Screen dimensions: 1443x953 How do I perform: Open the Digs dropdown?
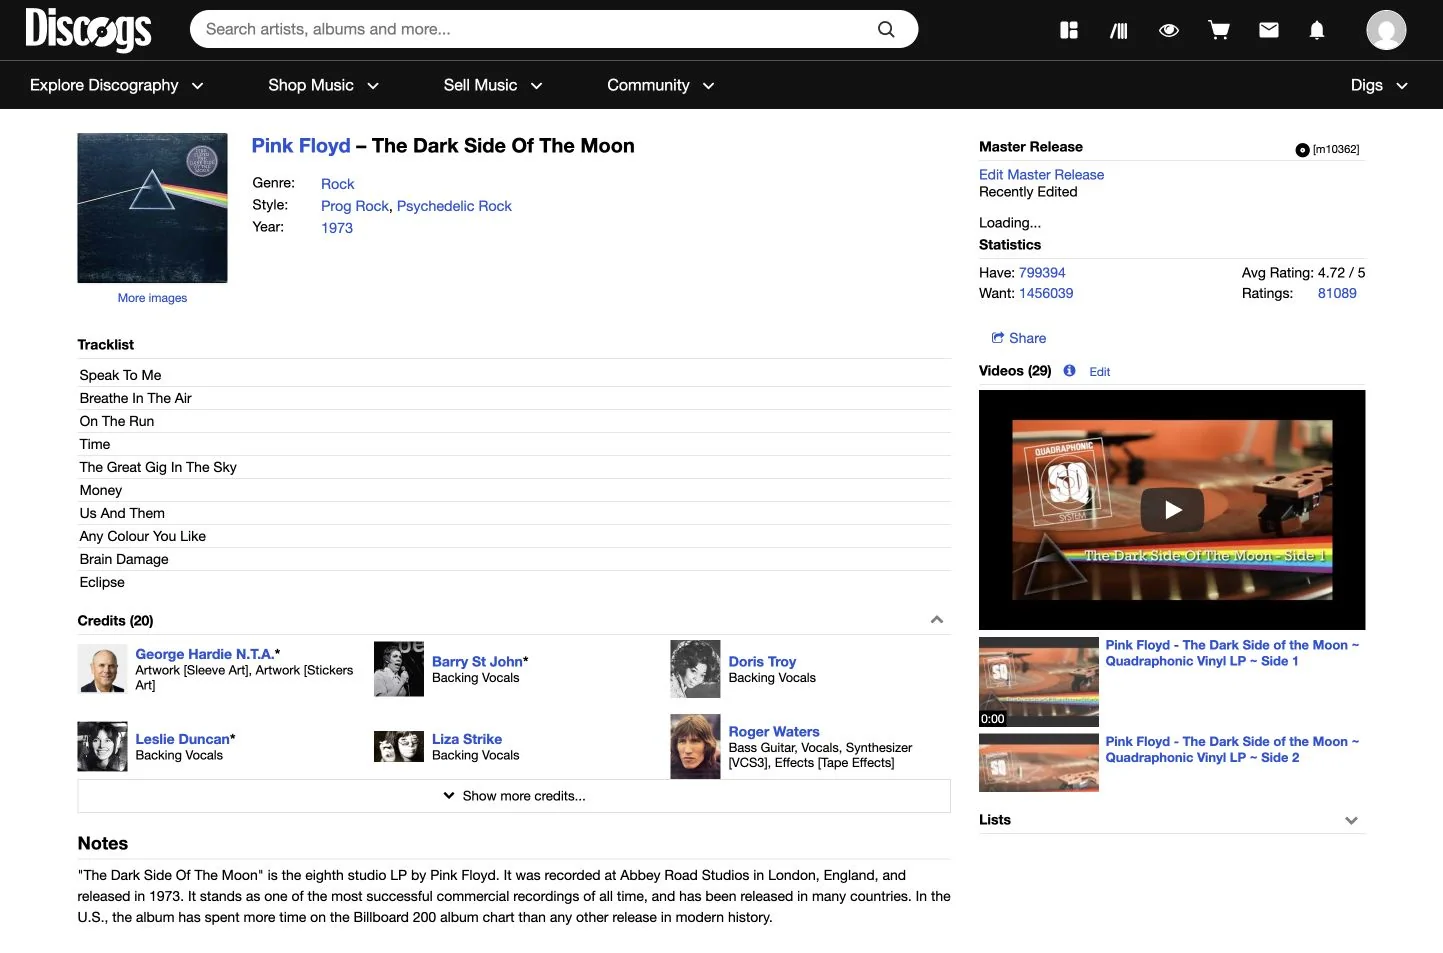(x=1379, y=85)
